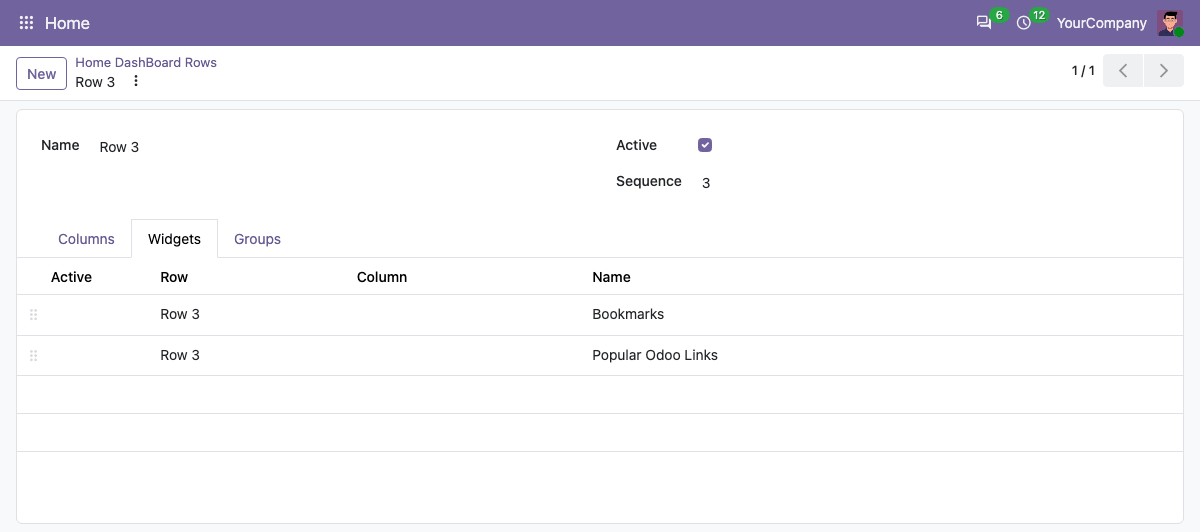1200x532 pixels.
Task: Sort by the Row column header
Action: pyautogui.click(x=174, y=277)
